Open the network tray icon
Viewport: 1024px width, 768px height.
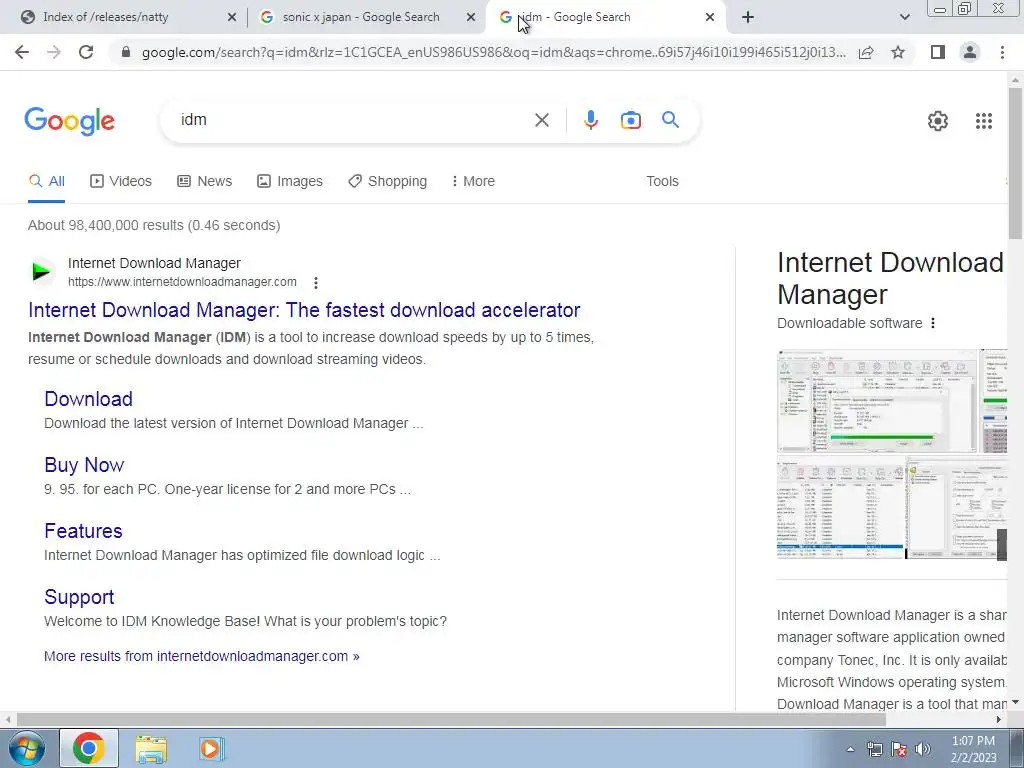pos(874,749)
